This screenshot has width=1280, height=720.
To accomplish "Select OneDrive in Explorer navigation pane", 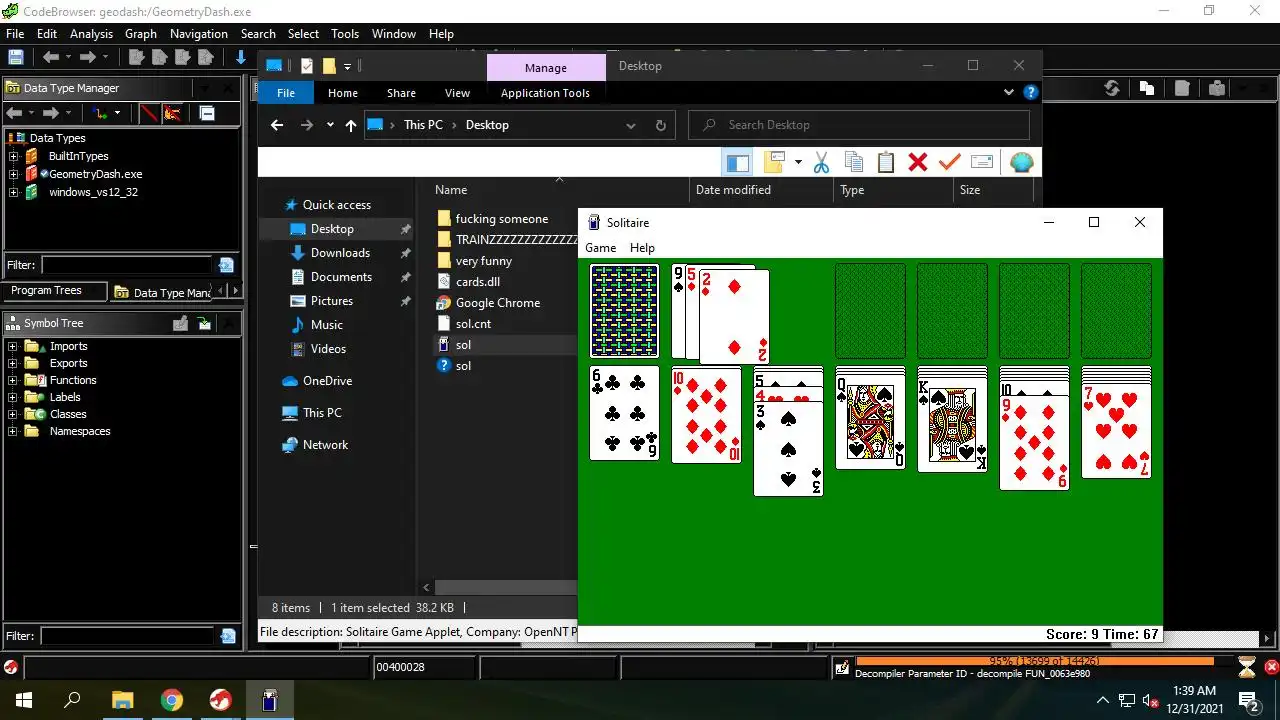I will pos(327,381).
